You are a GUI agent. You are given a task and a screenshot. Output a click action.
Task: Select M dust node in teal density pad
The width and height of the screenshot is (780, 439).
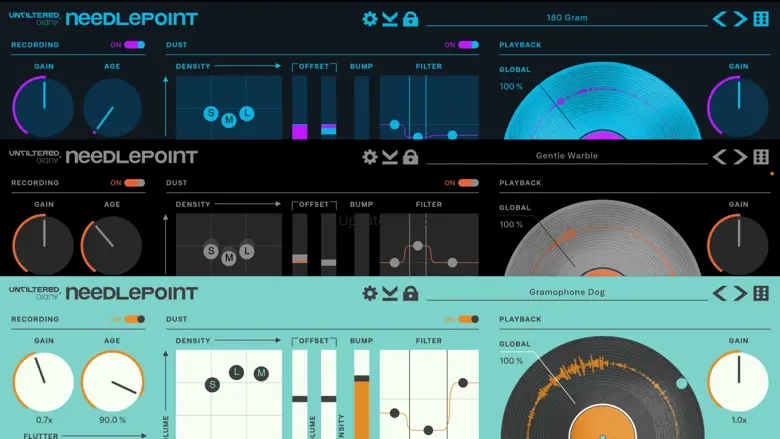pyautogui.click(x=261, y=373)
